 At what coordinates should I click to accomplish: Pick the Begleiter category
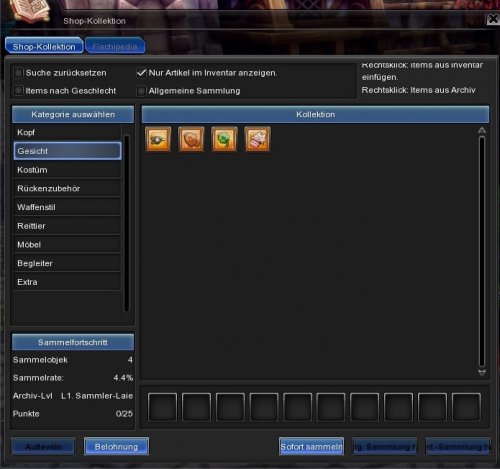(x=67, y=263)
